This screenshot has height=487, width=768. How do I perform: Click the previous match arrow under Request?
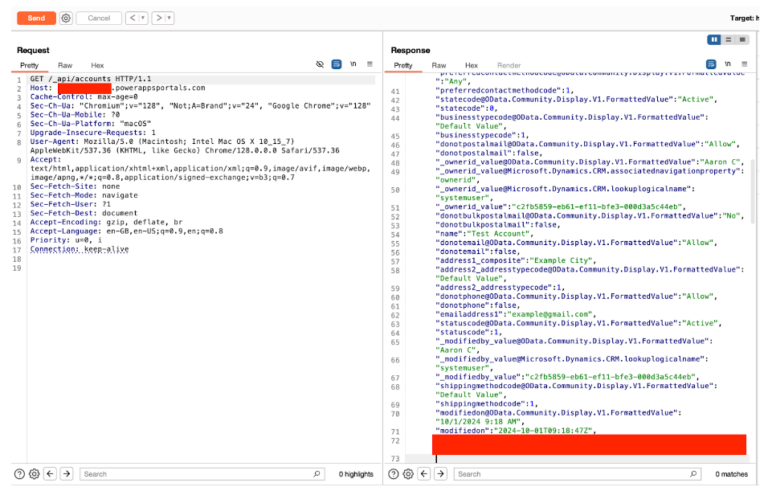click(50, 474)
